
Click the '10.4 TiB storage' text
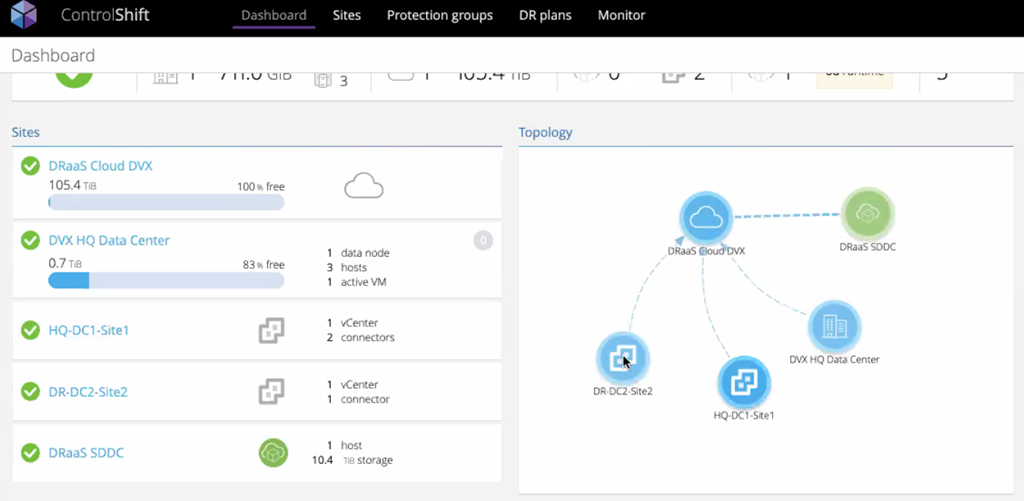tap(353, 461)
